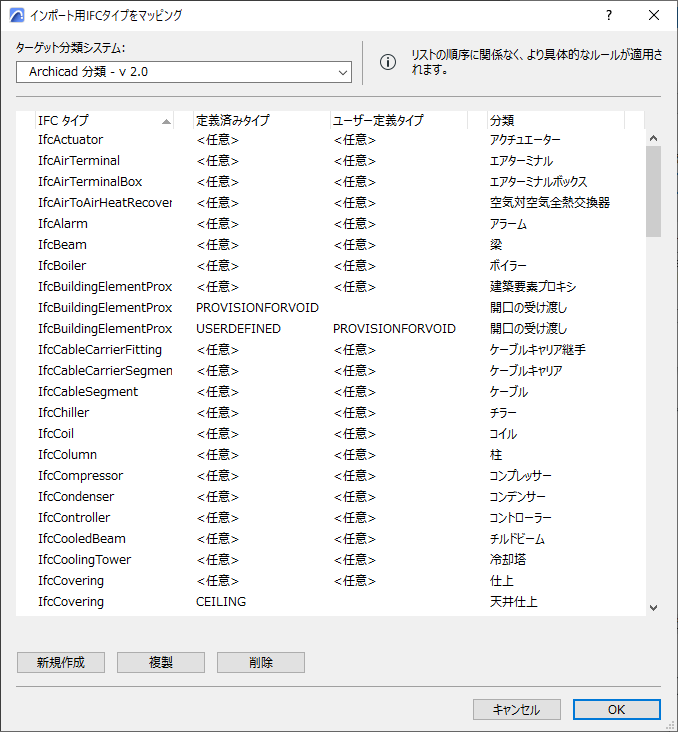678x732 pixels.
Task: Select the IfcCondenser row
Action: (x=331, y=497)
